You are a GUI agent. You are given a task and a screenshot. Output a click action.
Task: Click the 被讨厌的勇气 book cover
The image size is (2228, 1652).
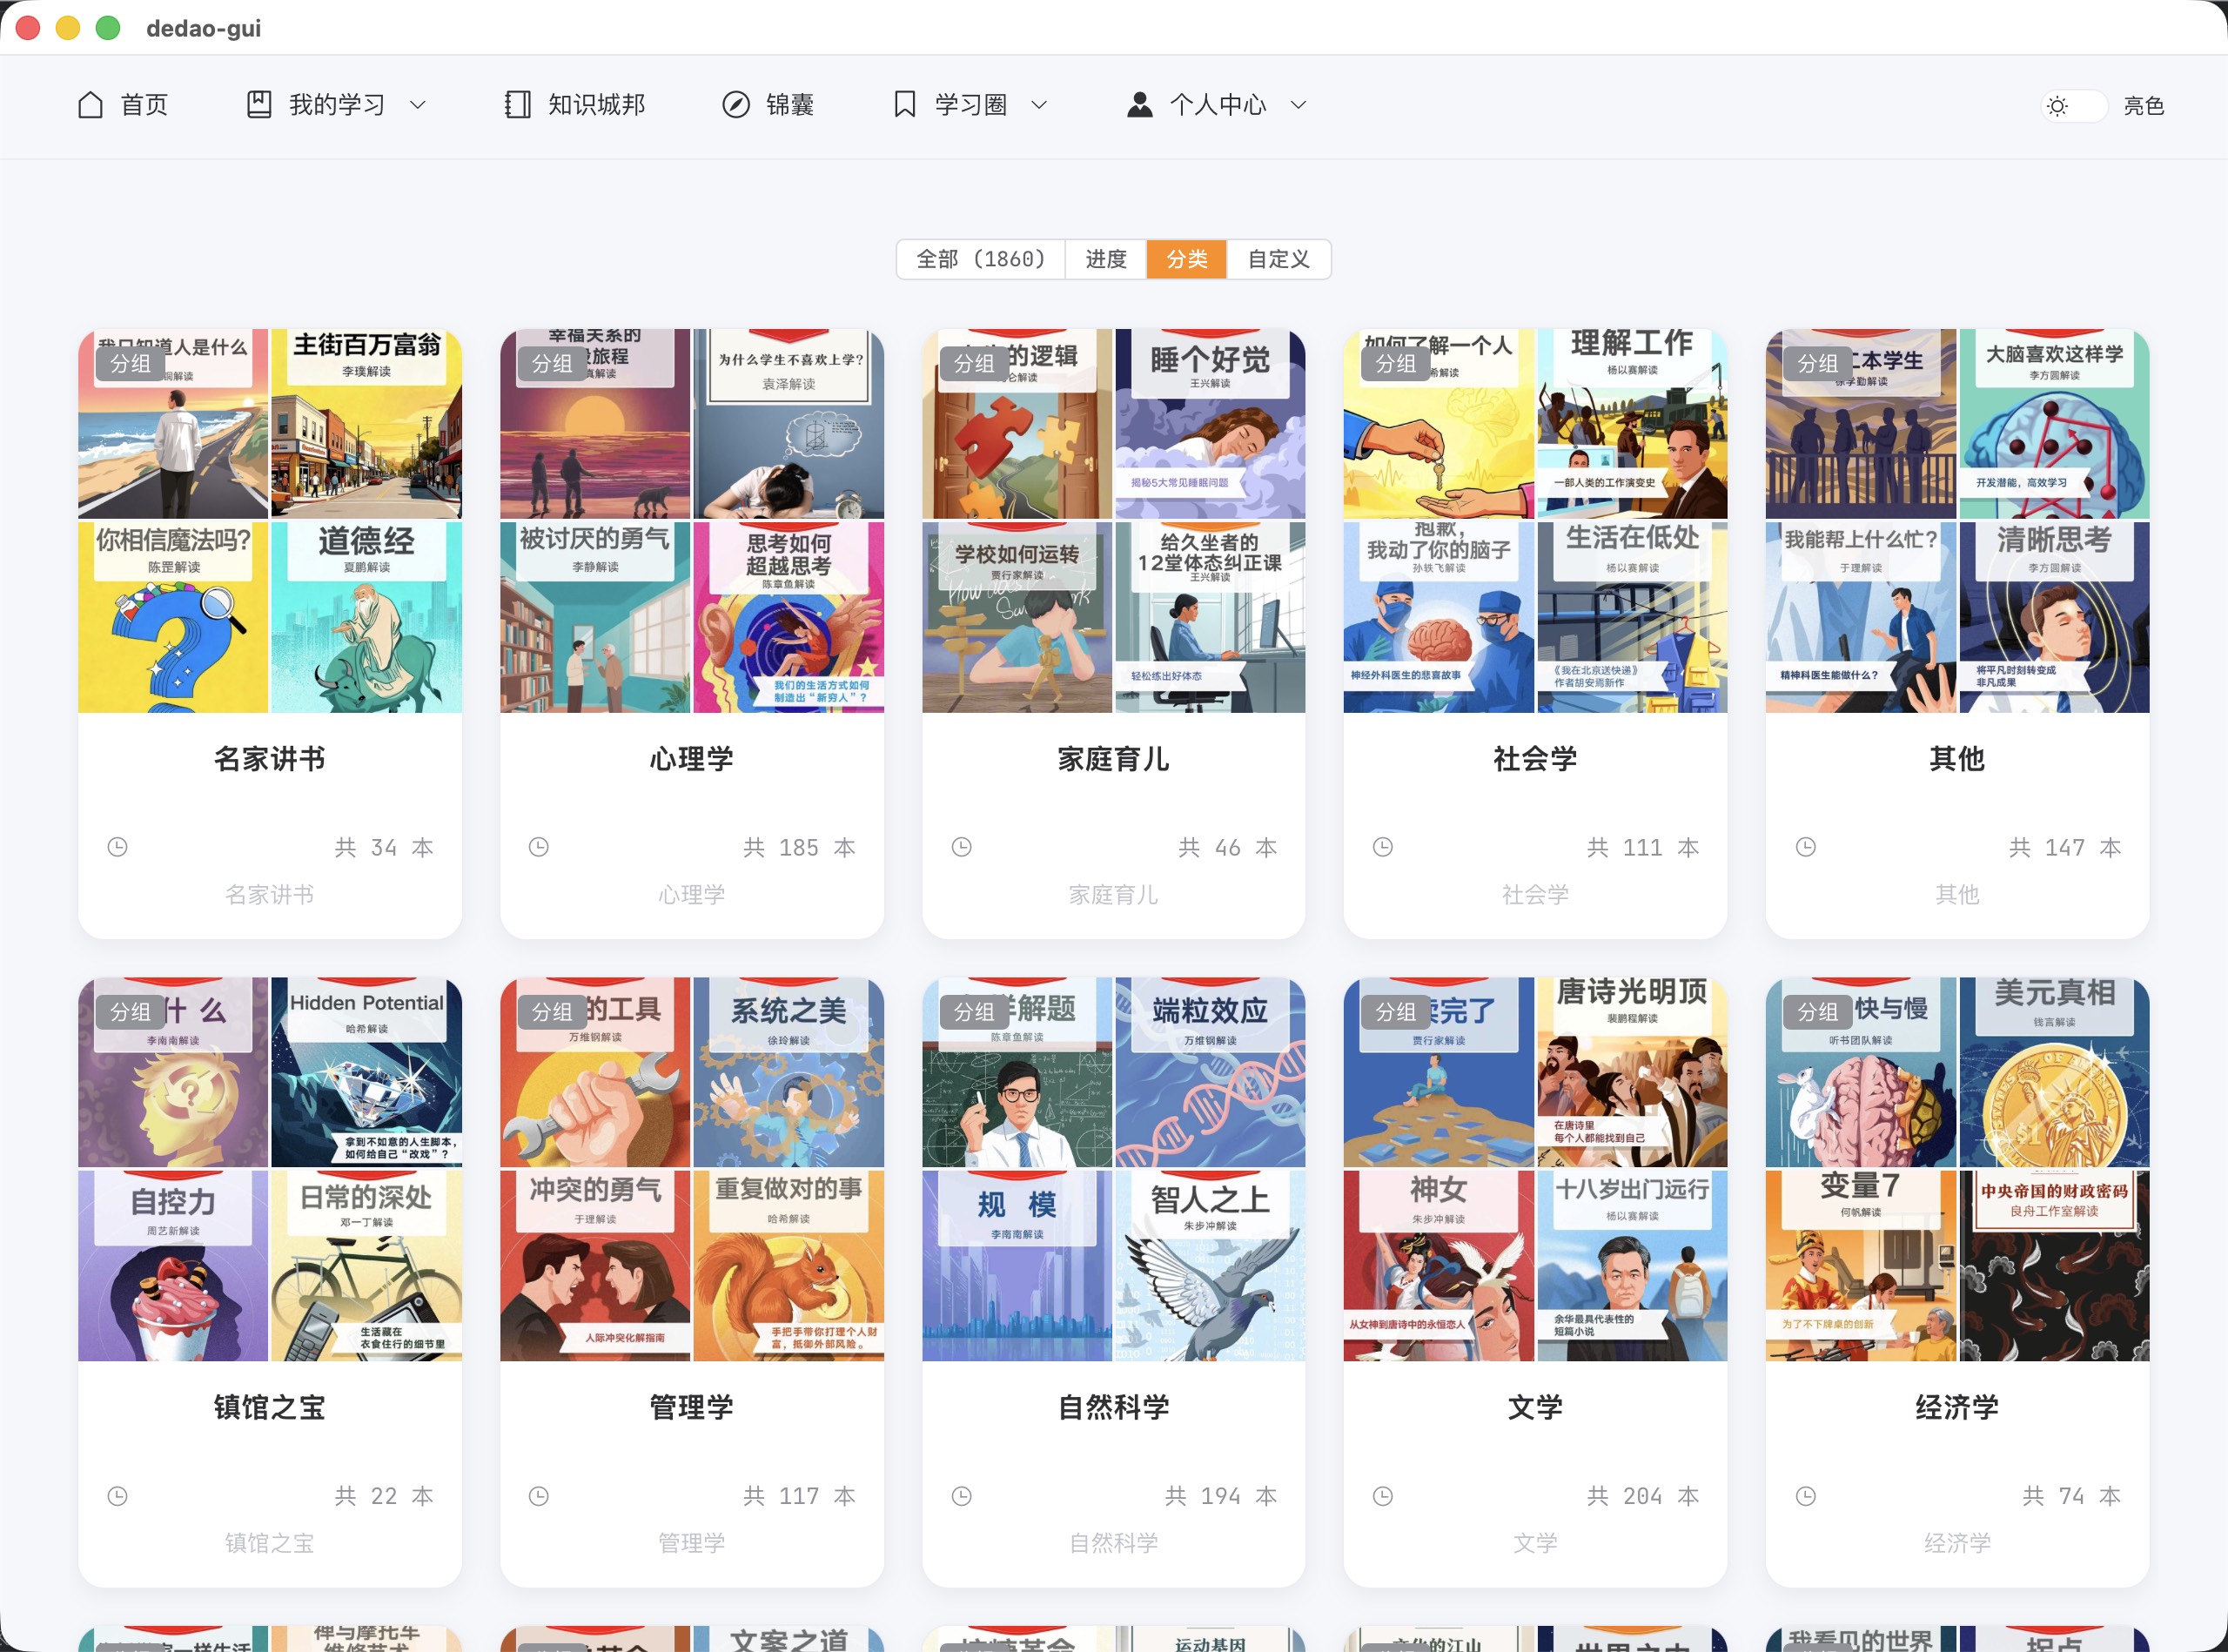tap(595, 617)
